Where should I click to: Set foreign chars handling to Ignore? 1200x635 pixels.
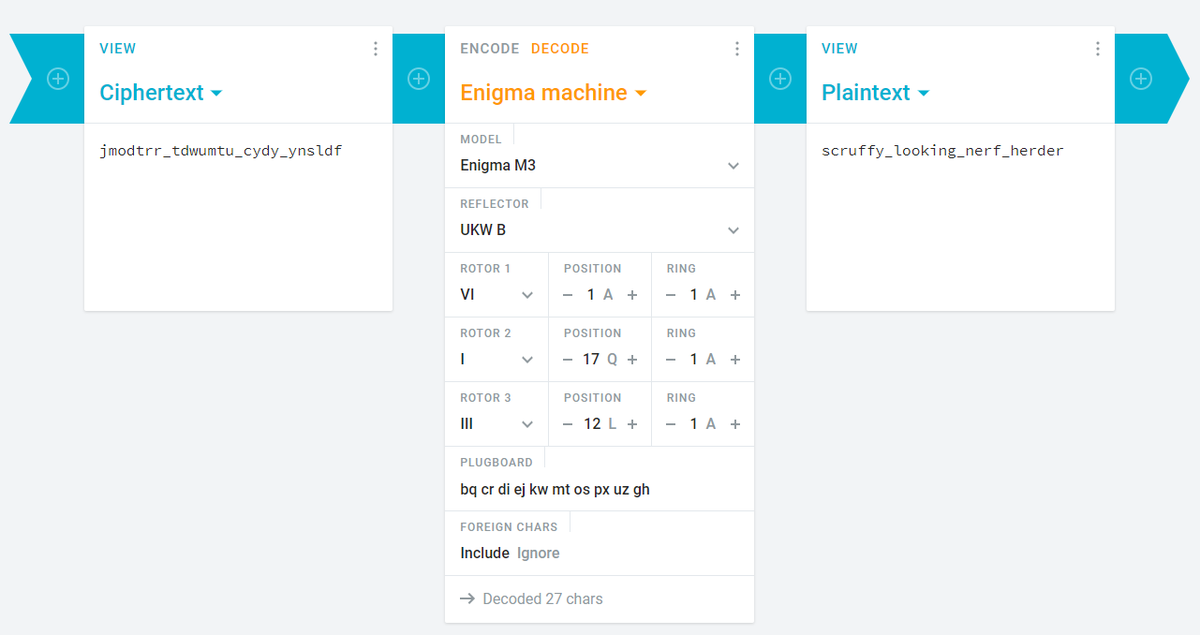pyautogui.click(x=538, y=552)
